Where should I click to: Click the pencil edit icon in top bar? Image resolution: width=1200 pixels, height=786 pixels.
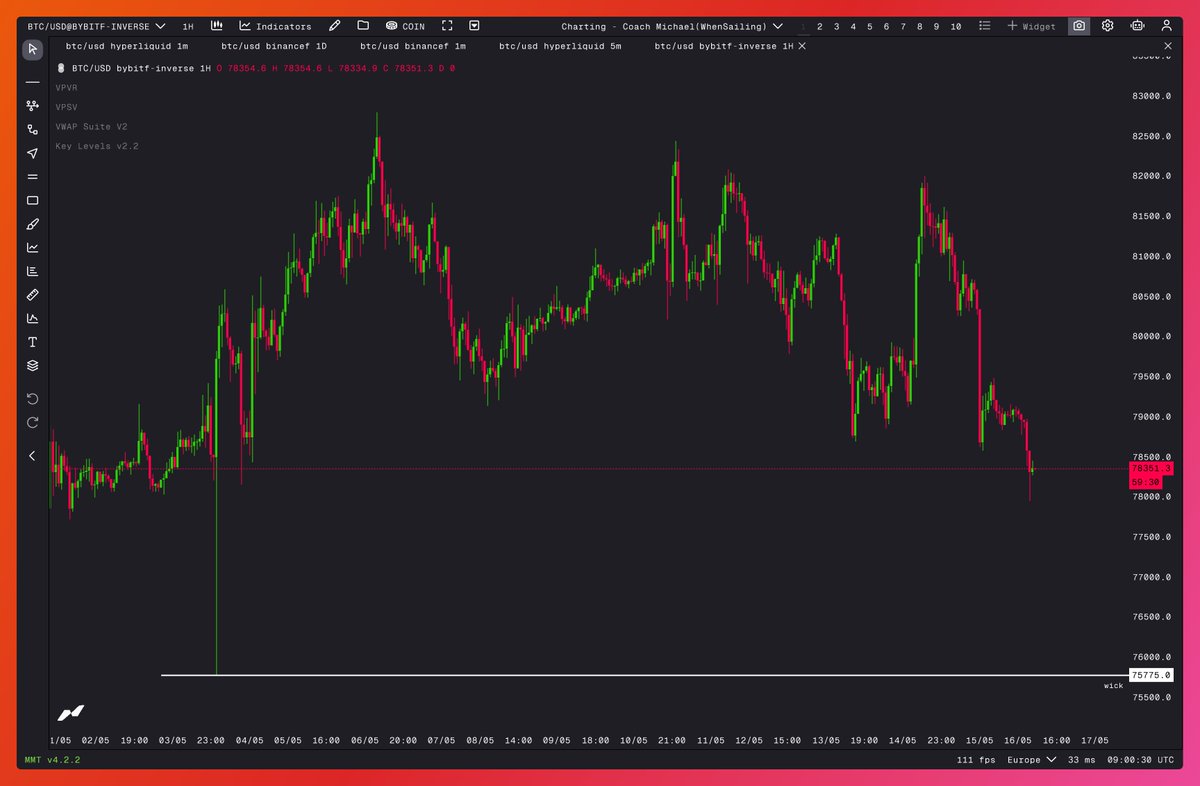pyautogui.click(x=335, y=26)
